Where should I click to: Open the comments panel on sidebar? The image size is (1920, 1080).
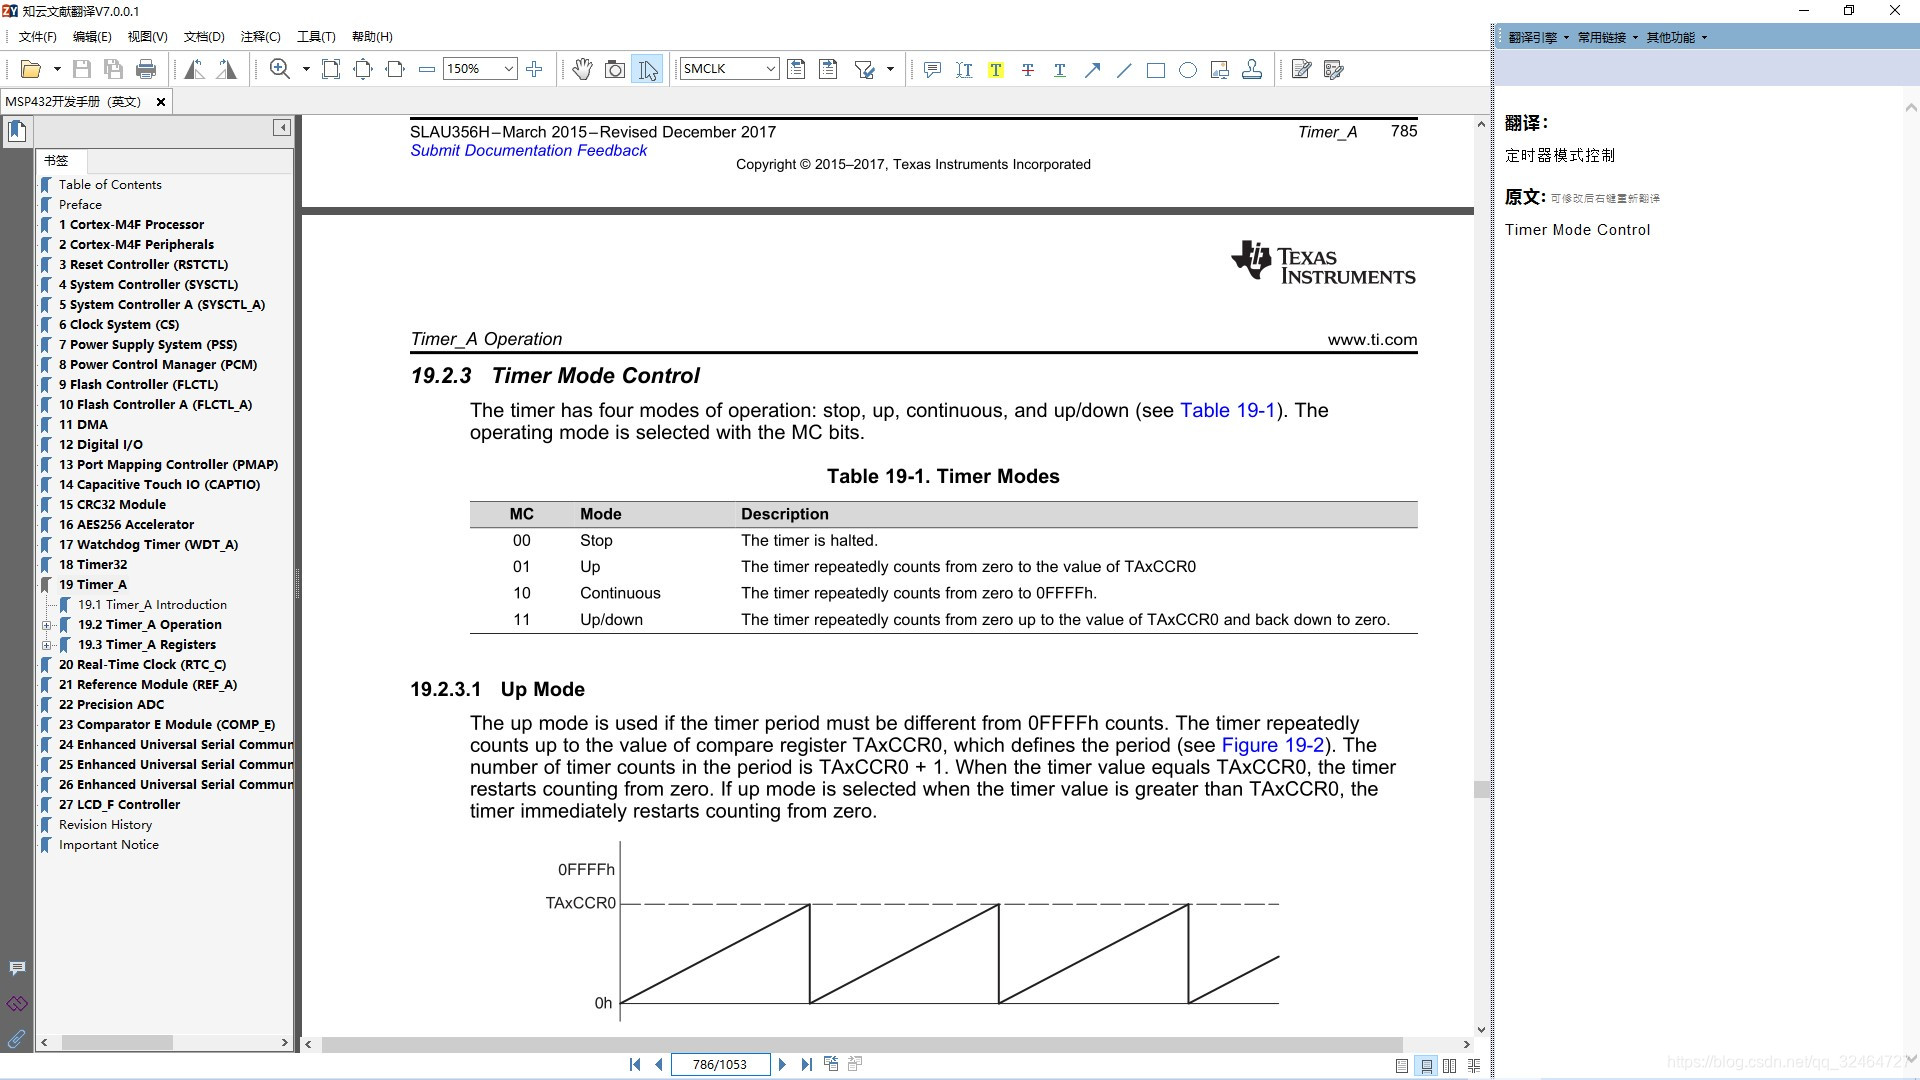pyautogui.click(x=17, y=968)
